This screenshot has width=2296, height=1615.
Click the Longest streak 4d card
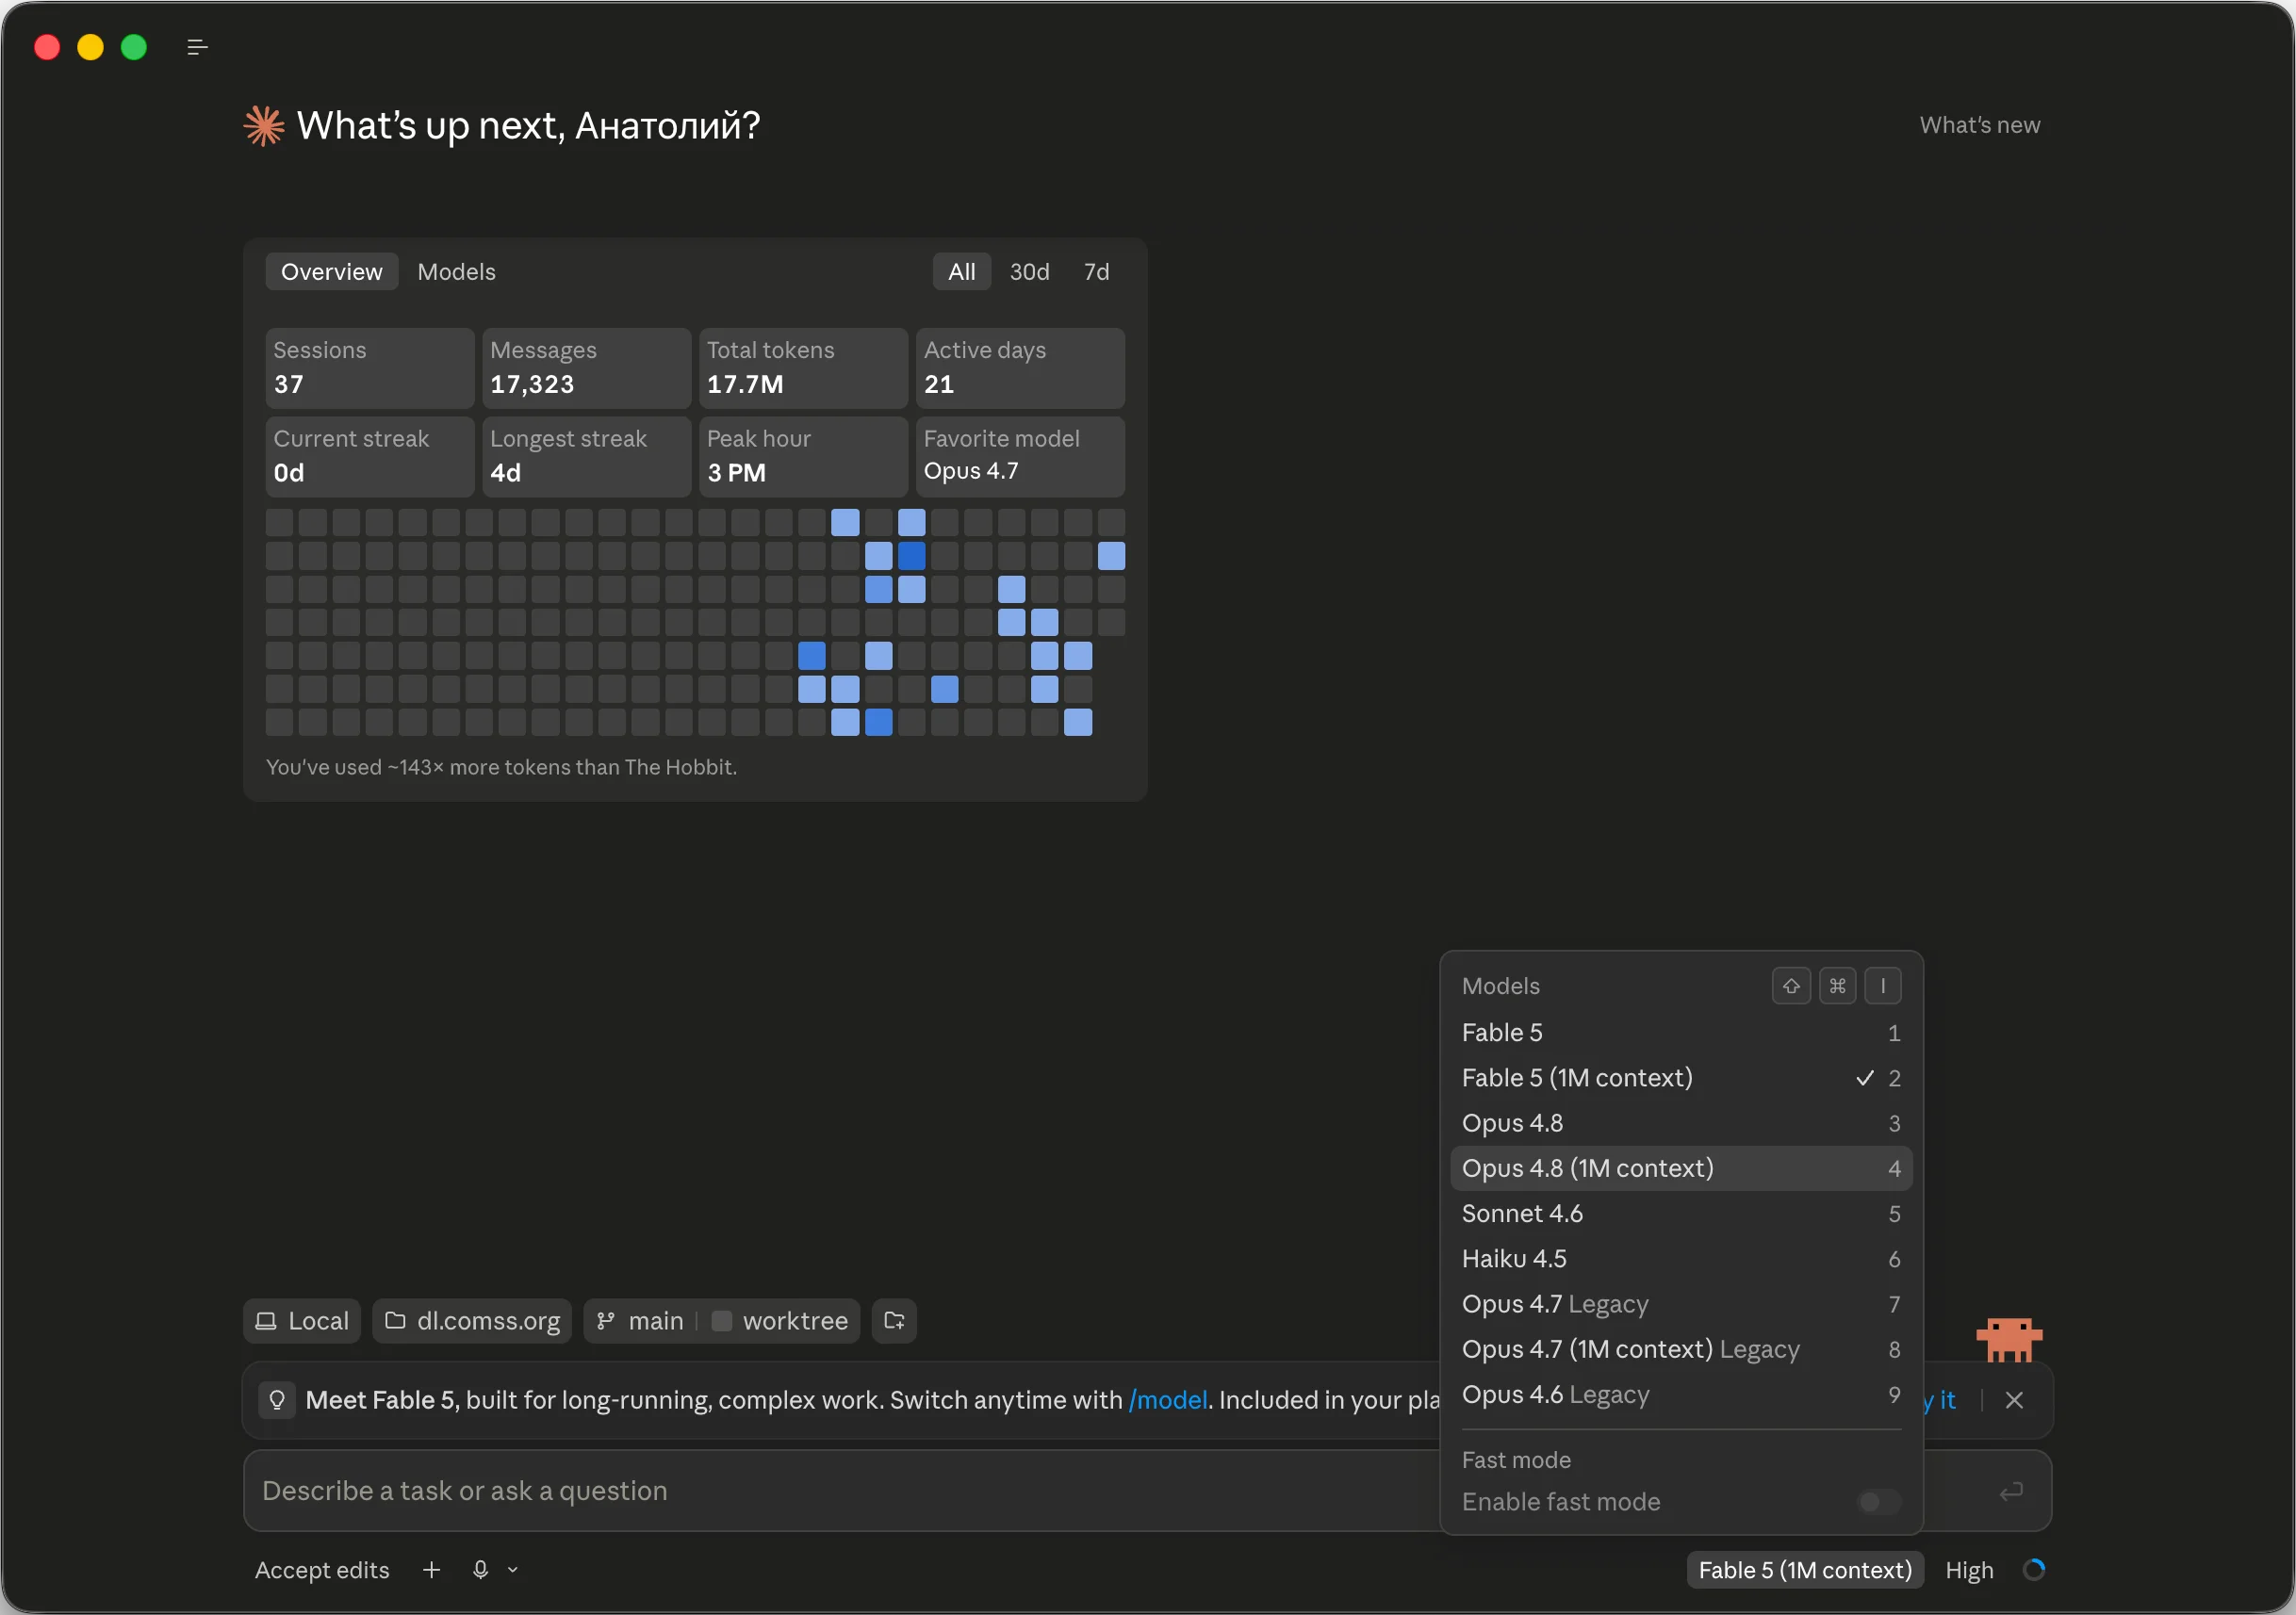[587, 457]
